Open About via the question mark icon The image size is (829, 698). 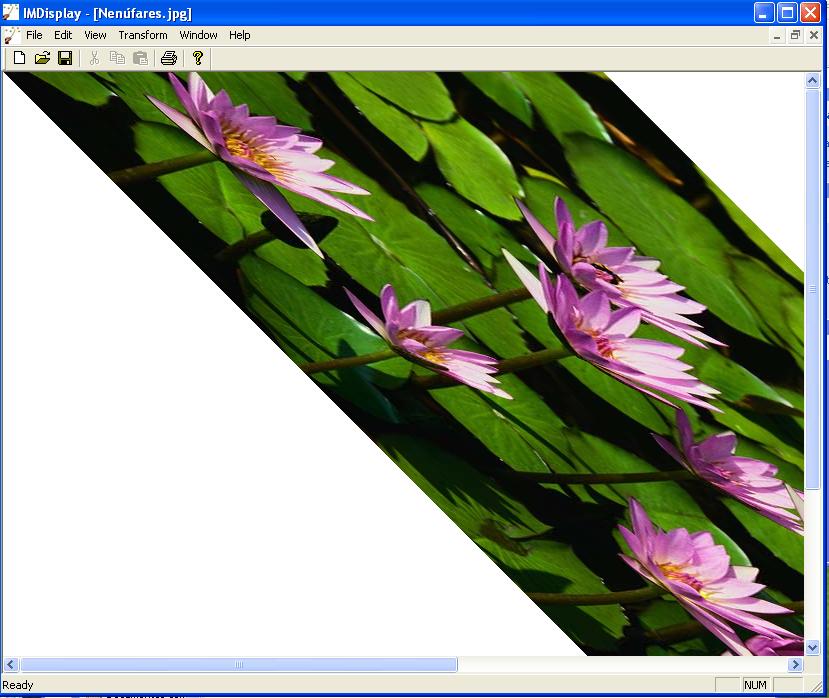[198, 58]
